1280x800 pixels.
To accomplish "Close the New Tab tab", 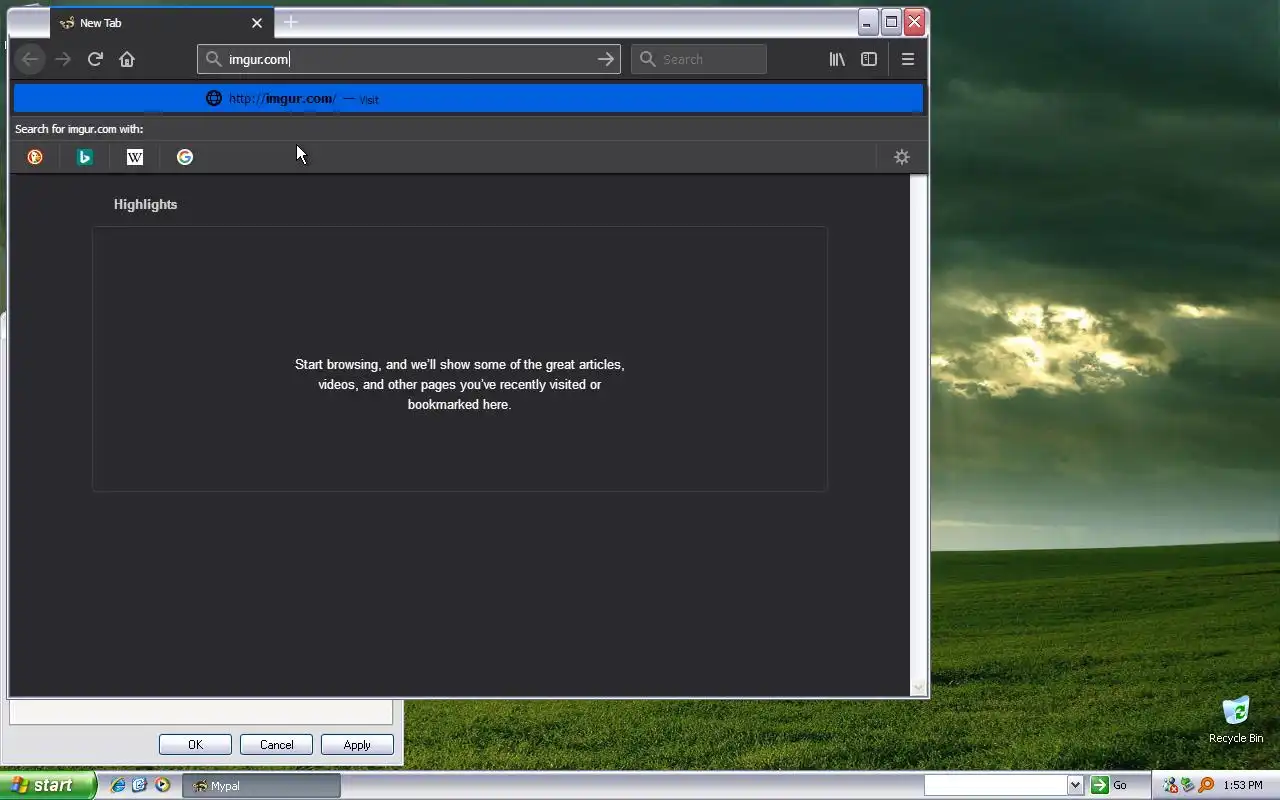I will (x=257, y=23).
